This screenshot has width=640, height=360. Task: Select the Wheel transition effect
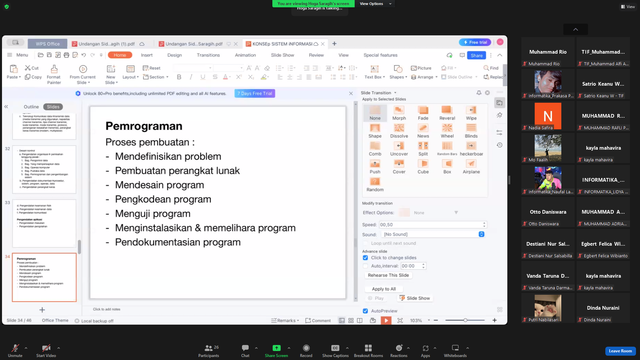447,131
